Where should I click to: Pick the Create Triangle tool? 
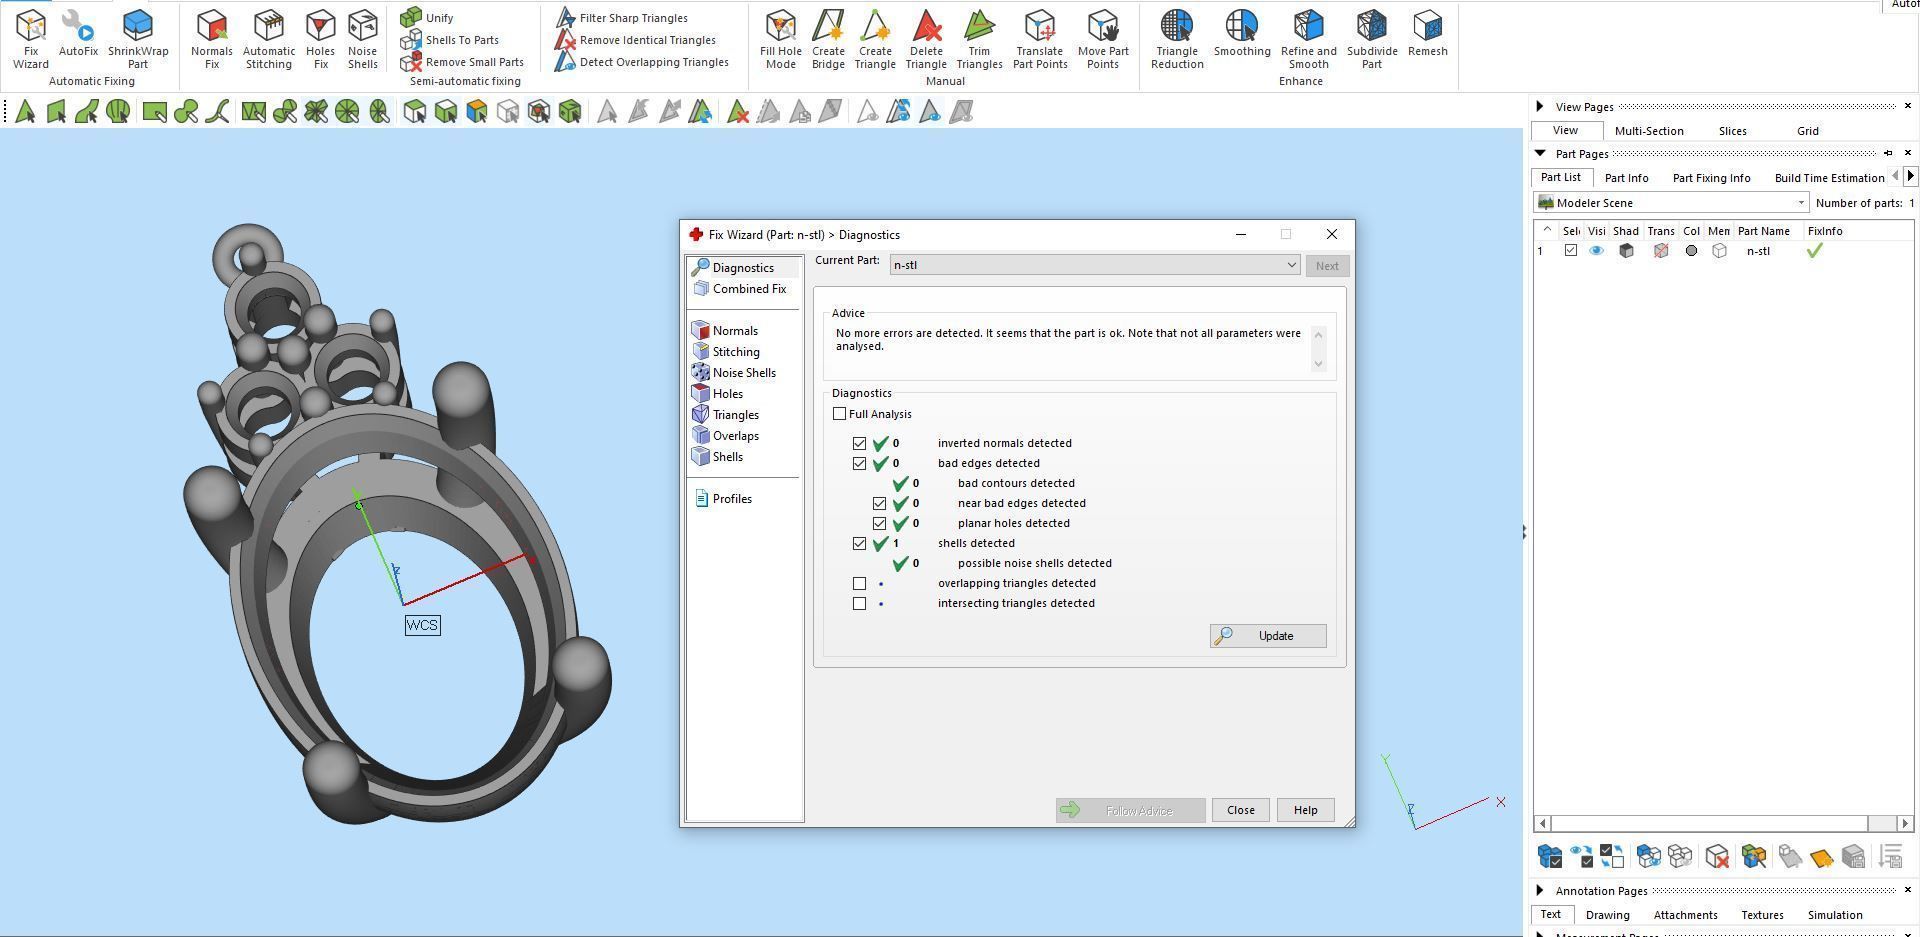pyautogui.click(x=875, y=39)
